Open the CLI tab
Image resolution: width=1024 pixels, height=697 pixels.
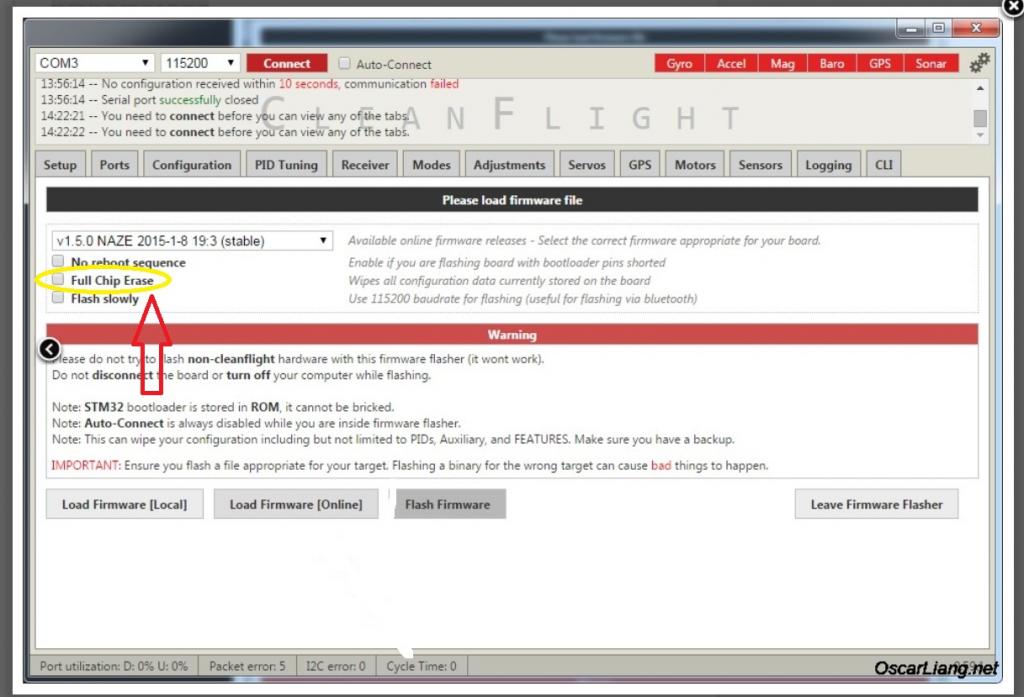884,165
